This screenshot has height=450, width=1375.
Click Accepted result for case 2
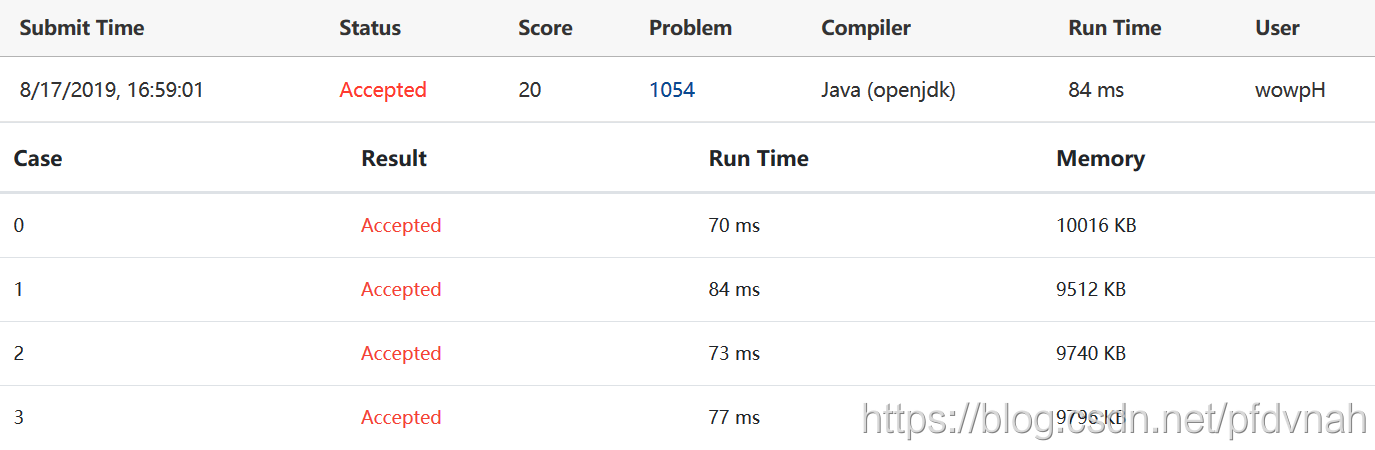(x=401, y=354)
